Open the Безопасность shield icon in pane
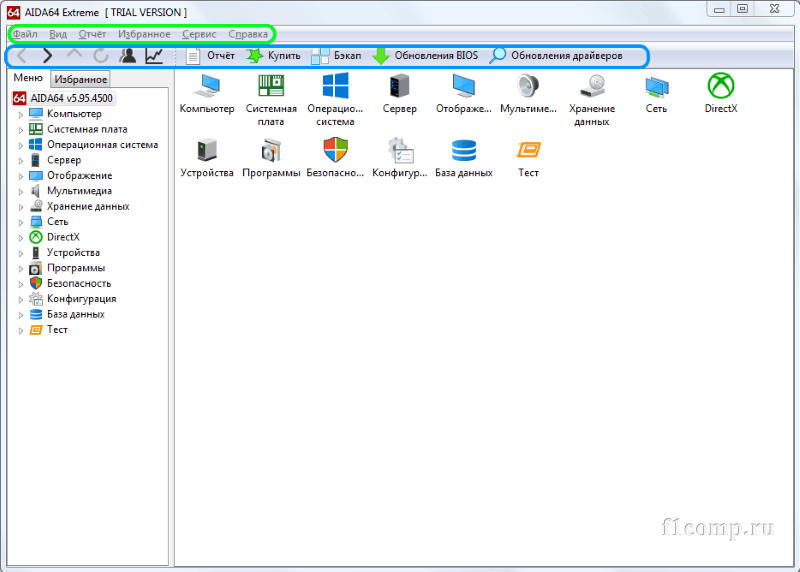 335,150
